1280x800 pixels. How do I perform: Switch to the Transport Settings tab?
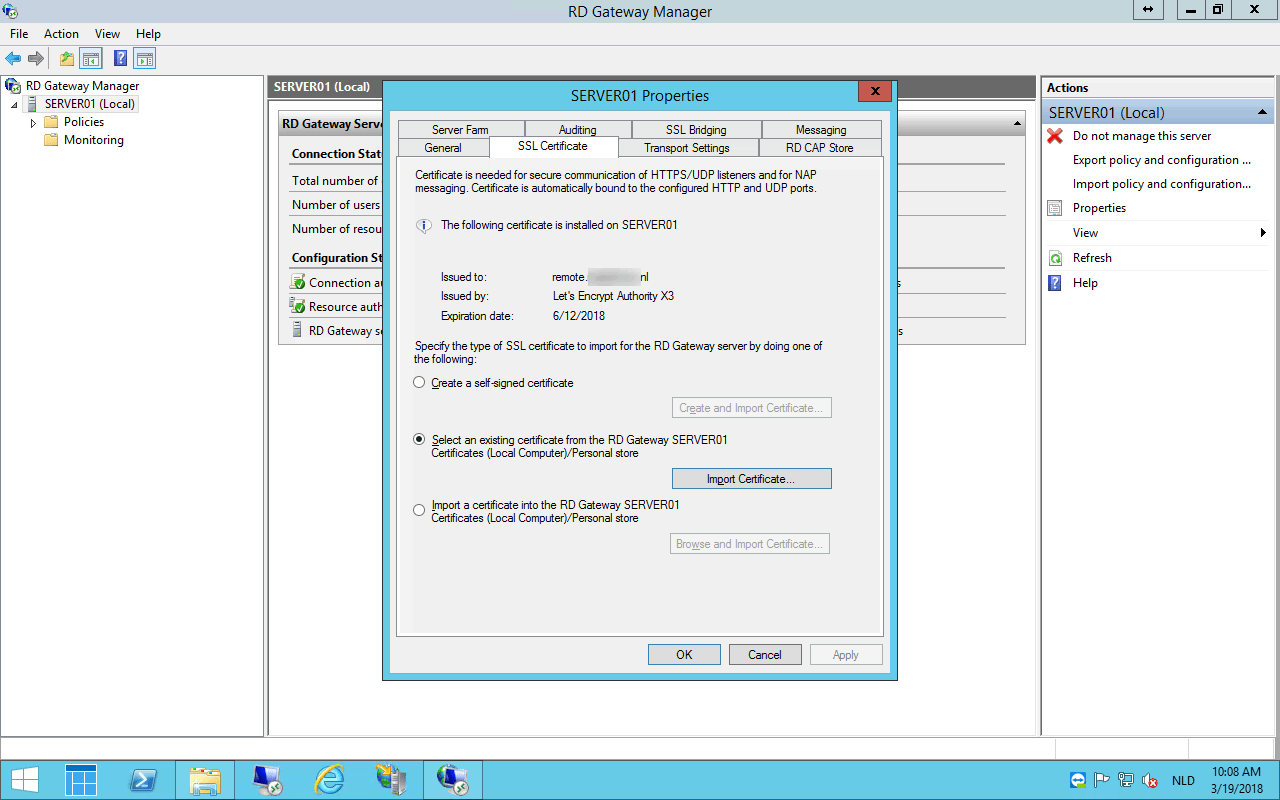687,148
